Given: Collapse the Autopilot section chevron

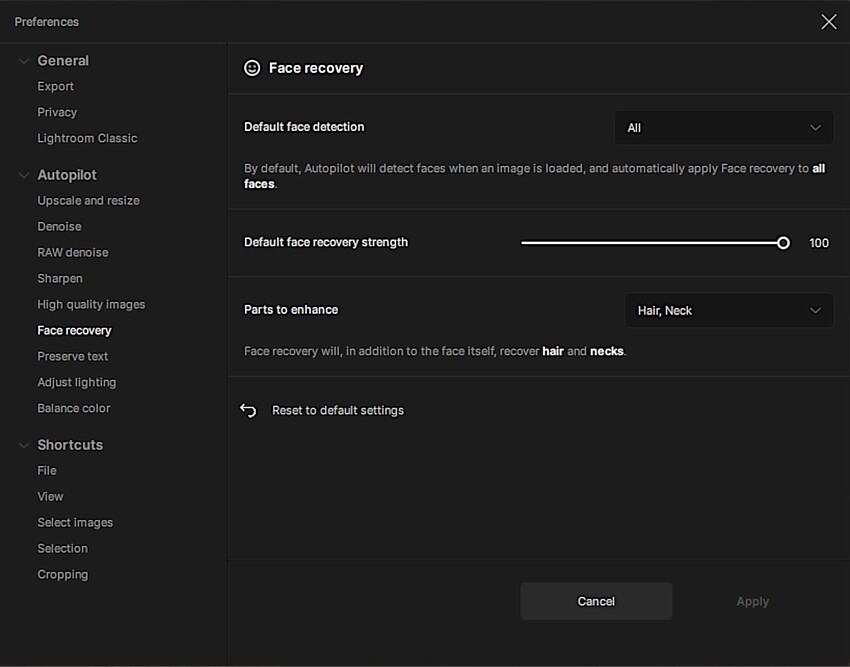Looking at the screenshot, I should (23, 175).
